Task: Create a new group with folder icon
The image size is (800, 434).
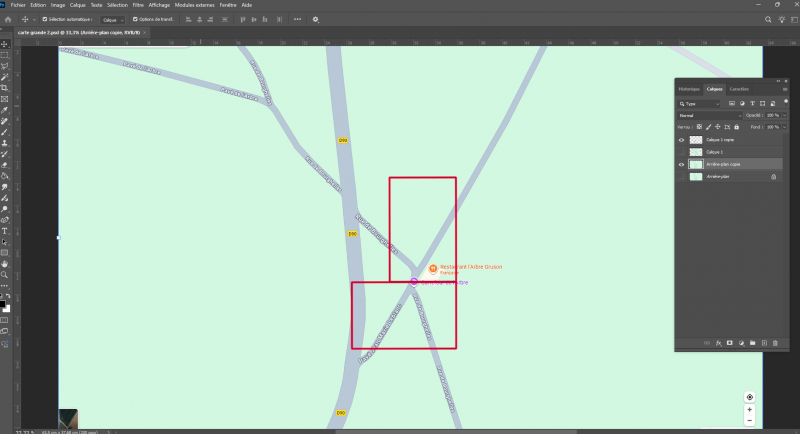Action: [752, 343]
